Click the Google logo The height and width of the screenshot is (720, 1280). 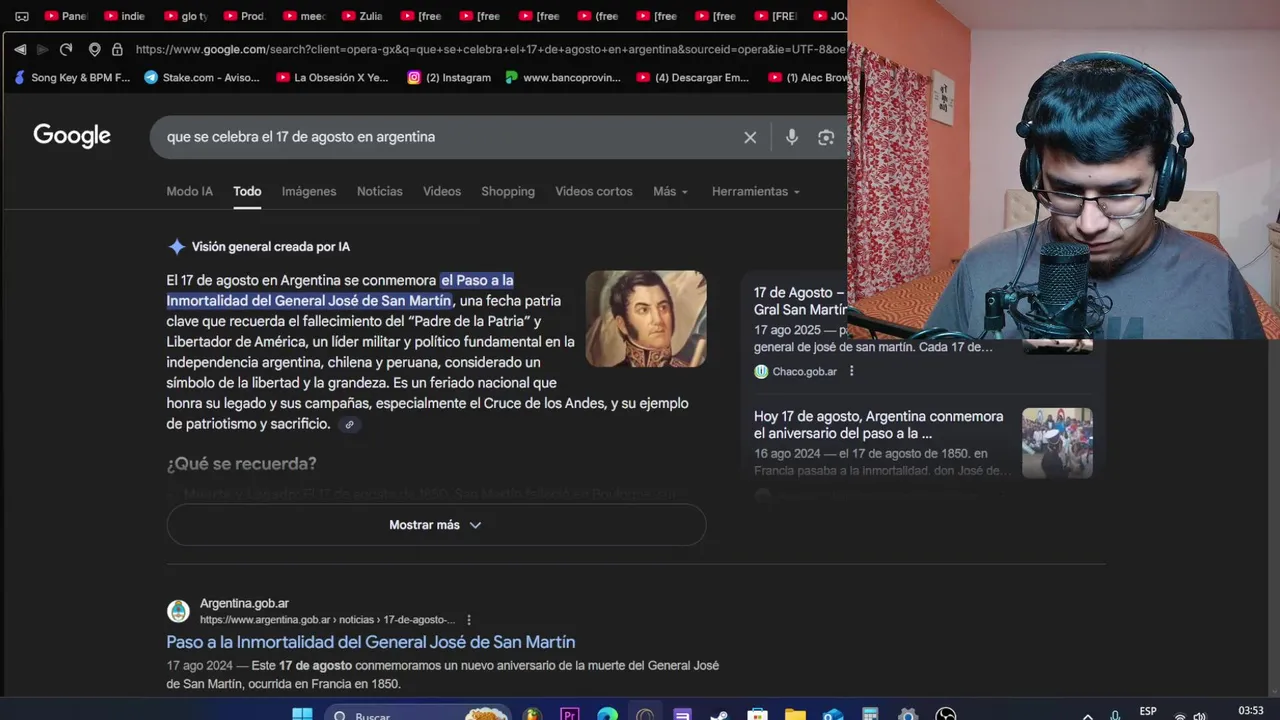tap(72, 136)
